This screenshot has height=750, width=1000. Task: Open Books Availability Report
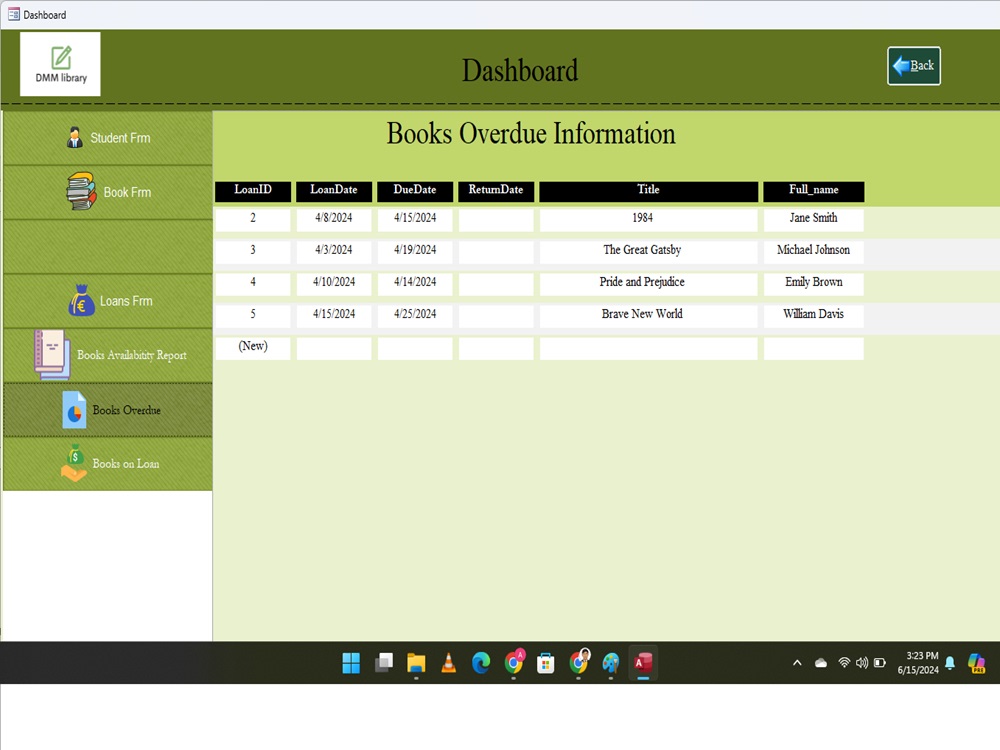pyautogui.click(x=108, y=355)
